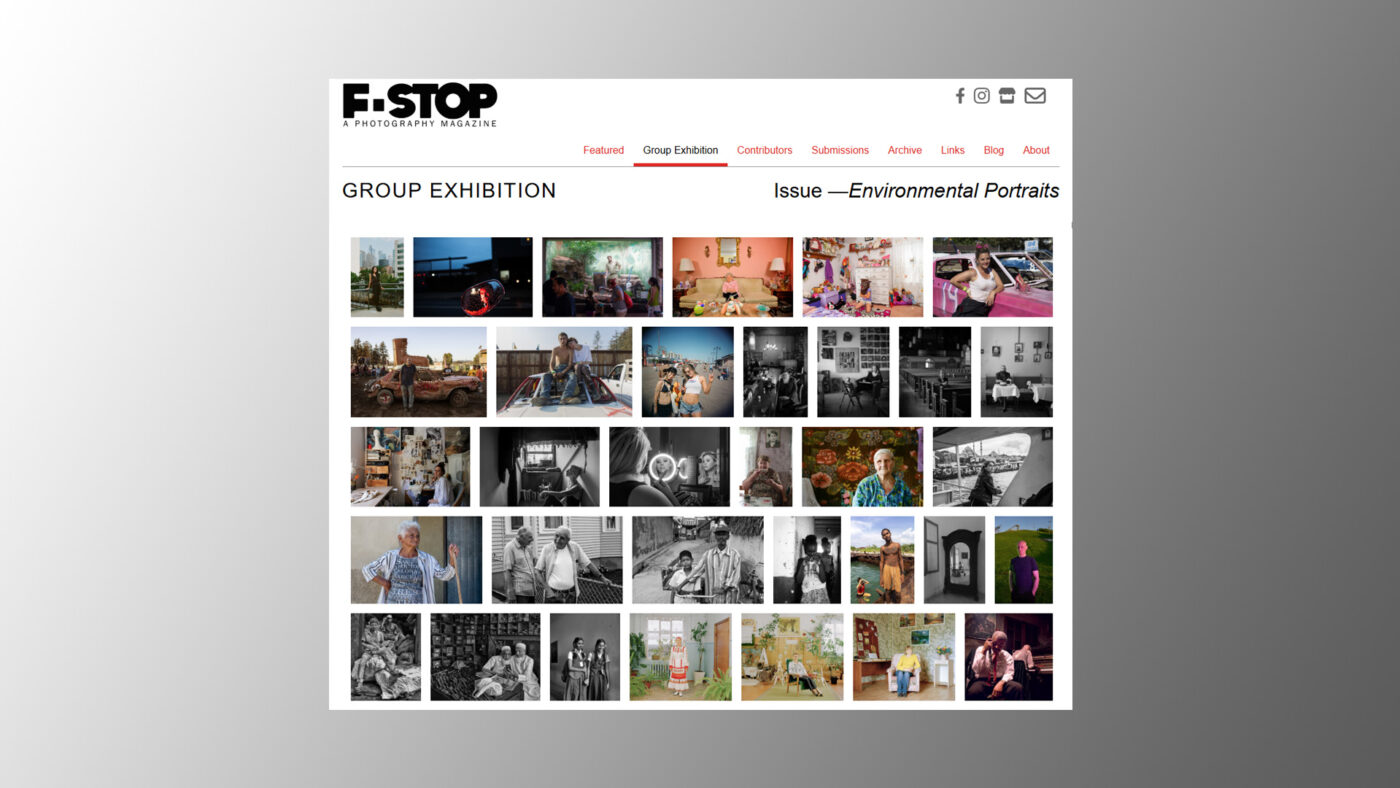The width and height of the screenshot is (1400, 788).
Task: Navigate to the Archive link
Action: 905,150
